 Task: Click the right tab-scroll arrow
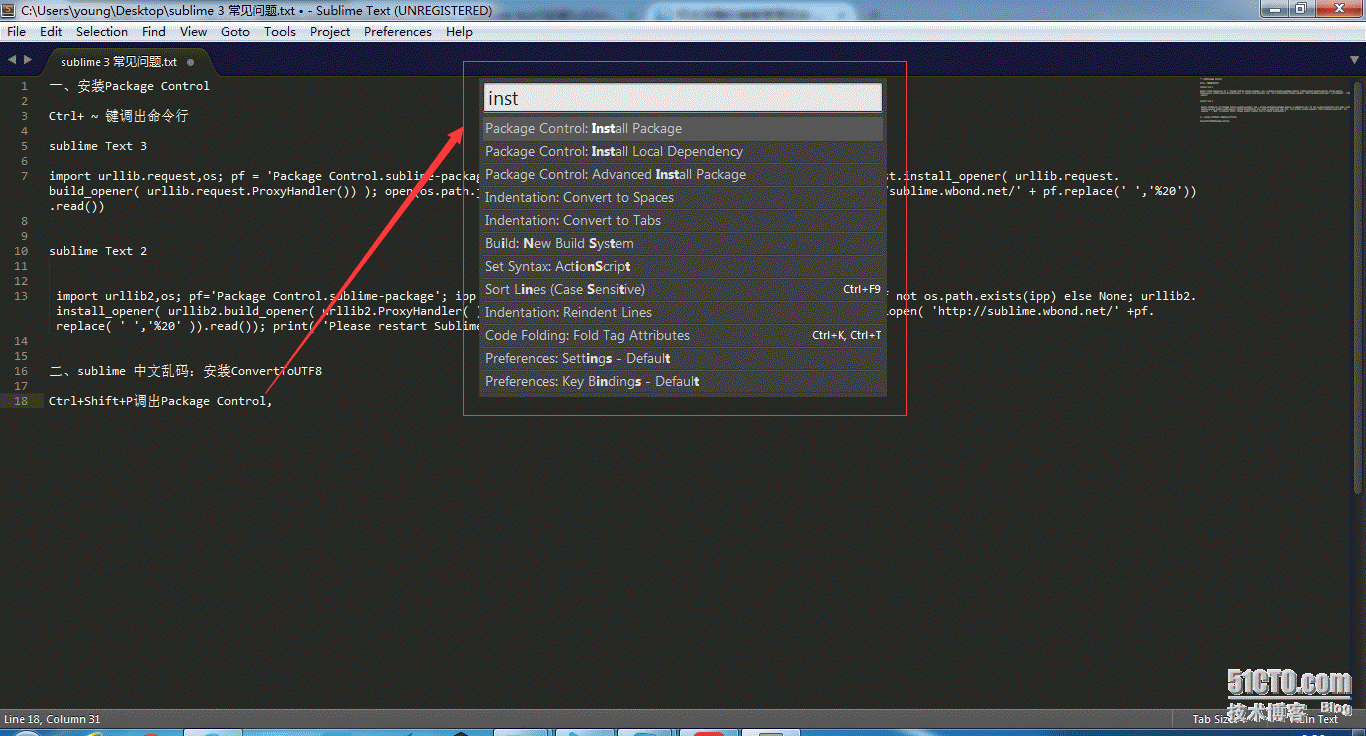(27, 60)
